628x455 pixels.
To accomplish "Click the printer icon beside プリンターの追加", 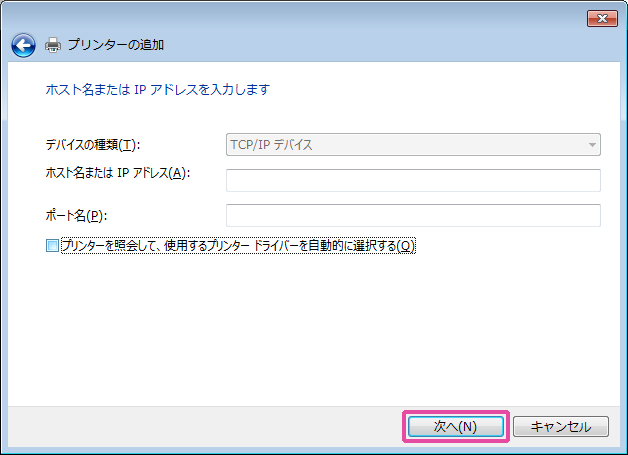I will click(53, 45).
